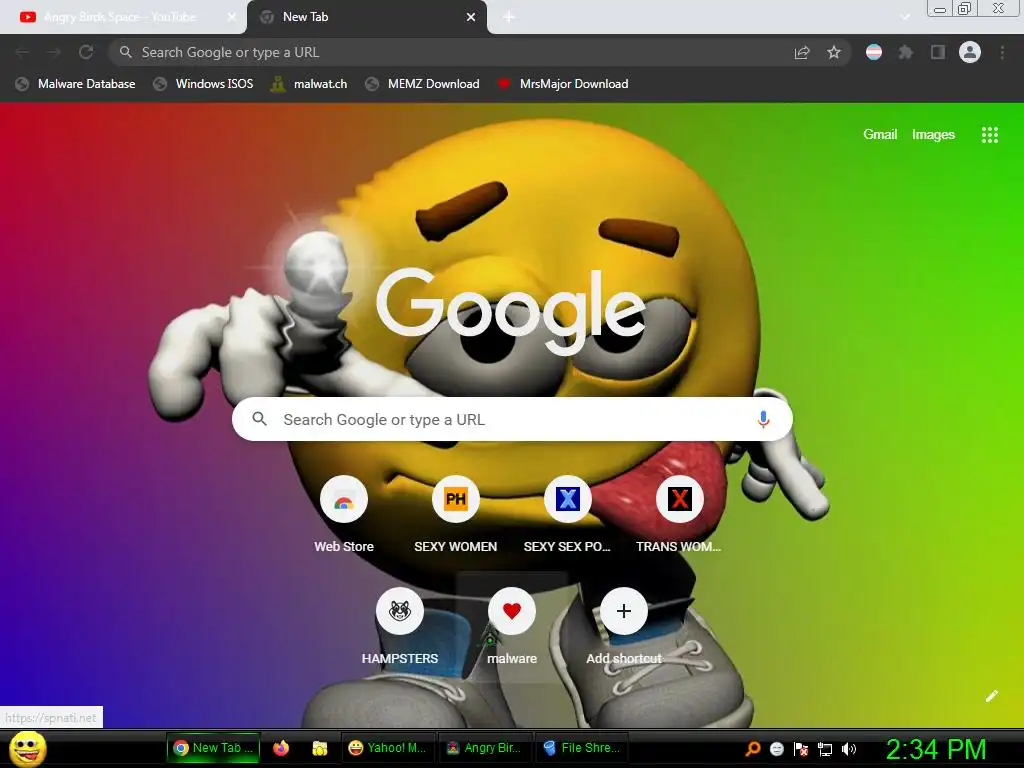Bookmark this tab with the star icon
Screen dimensions: 1024x768
(834, 52)
